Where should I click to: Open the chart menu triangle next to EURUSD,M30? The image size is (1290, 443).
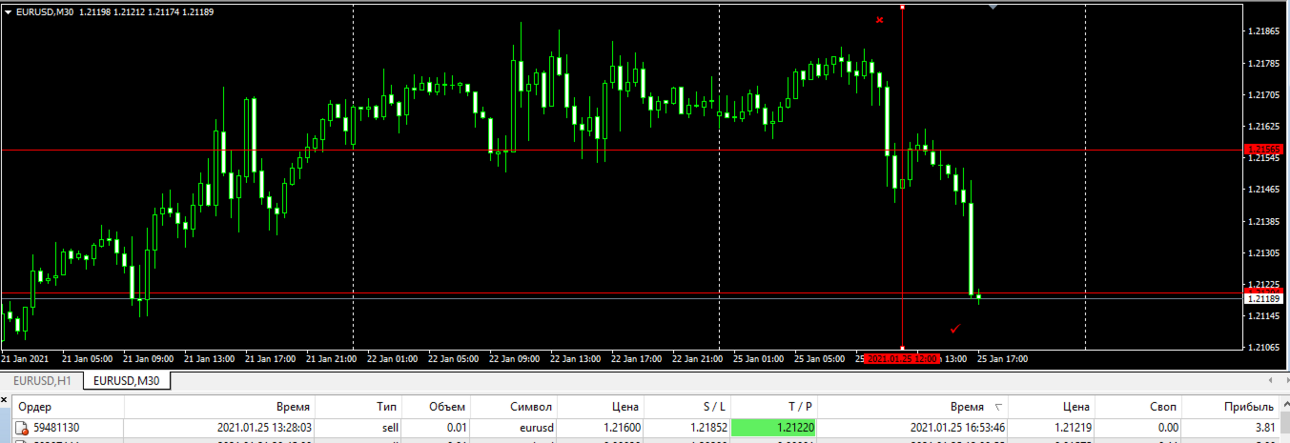point(8,12)
